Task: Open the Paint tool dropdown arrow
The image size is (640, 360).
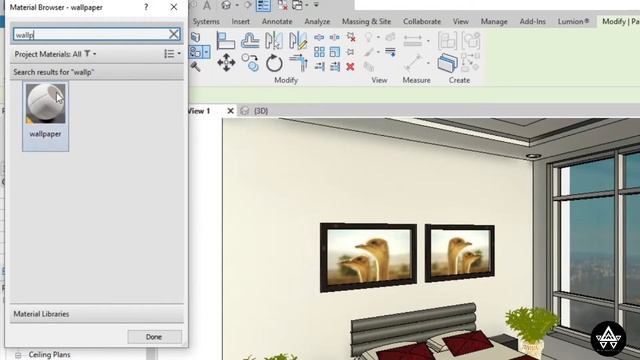Action: (206, 52)
